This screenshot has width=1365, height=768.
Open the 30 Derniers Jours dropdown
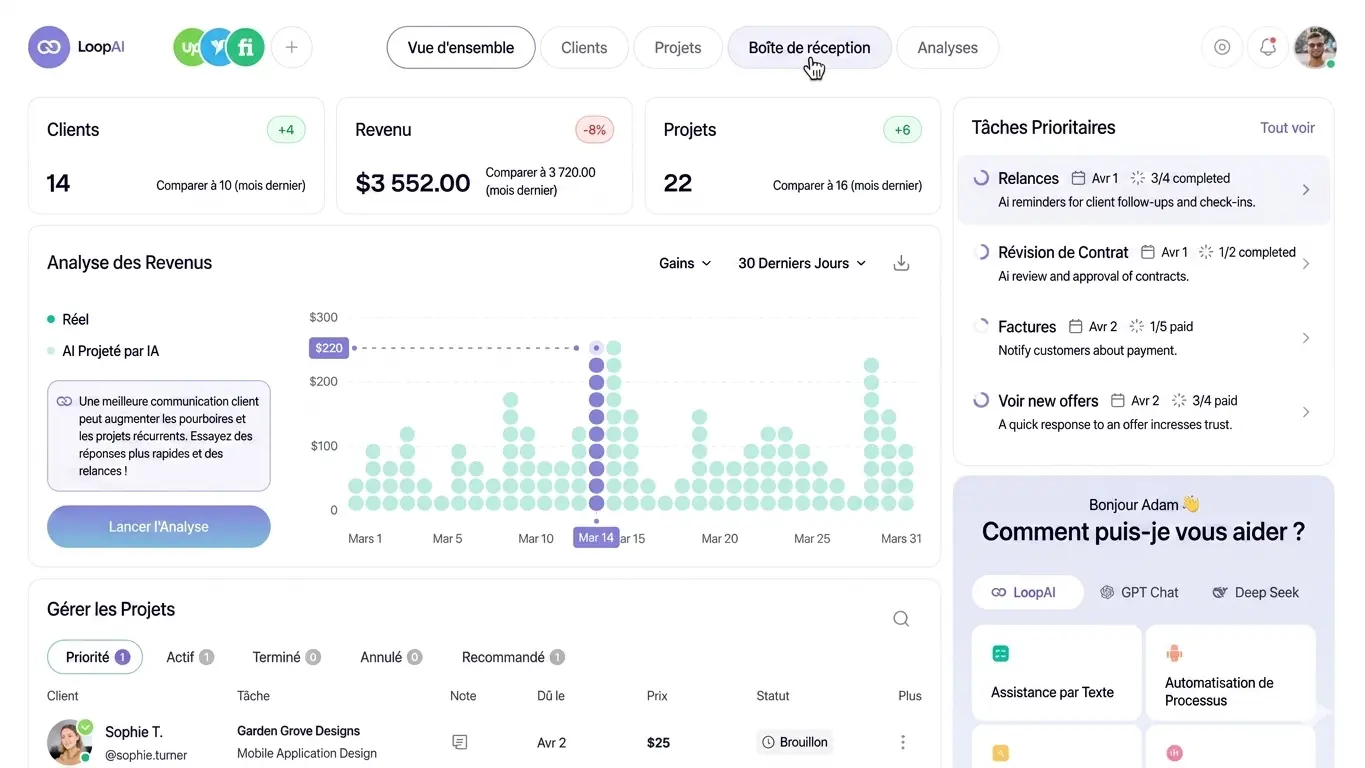[802, 263]
